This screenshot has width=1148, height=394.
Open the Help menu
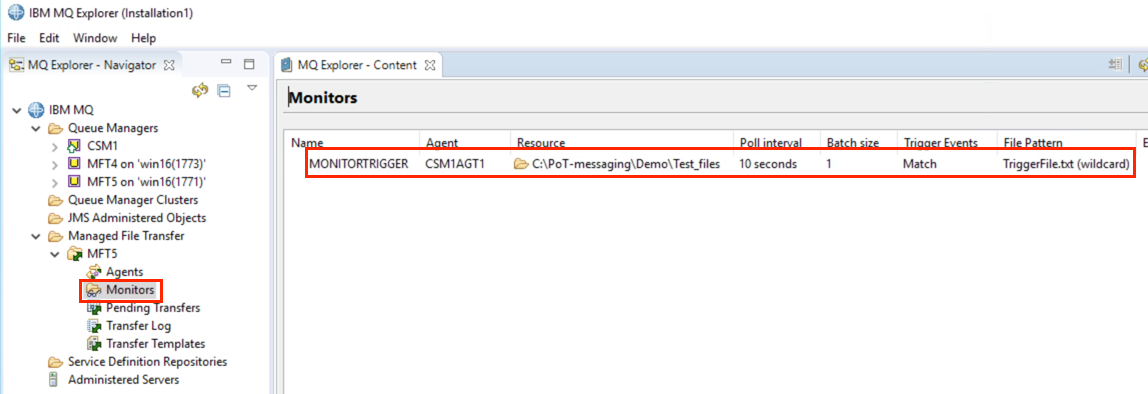[x=144, y=38]
